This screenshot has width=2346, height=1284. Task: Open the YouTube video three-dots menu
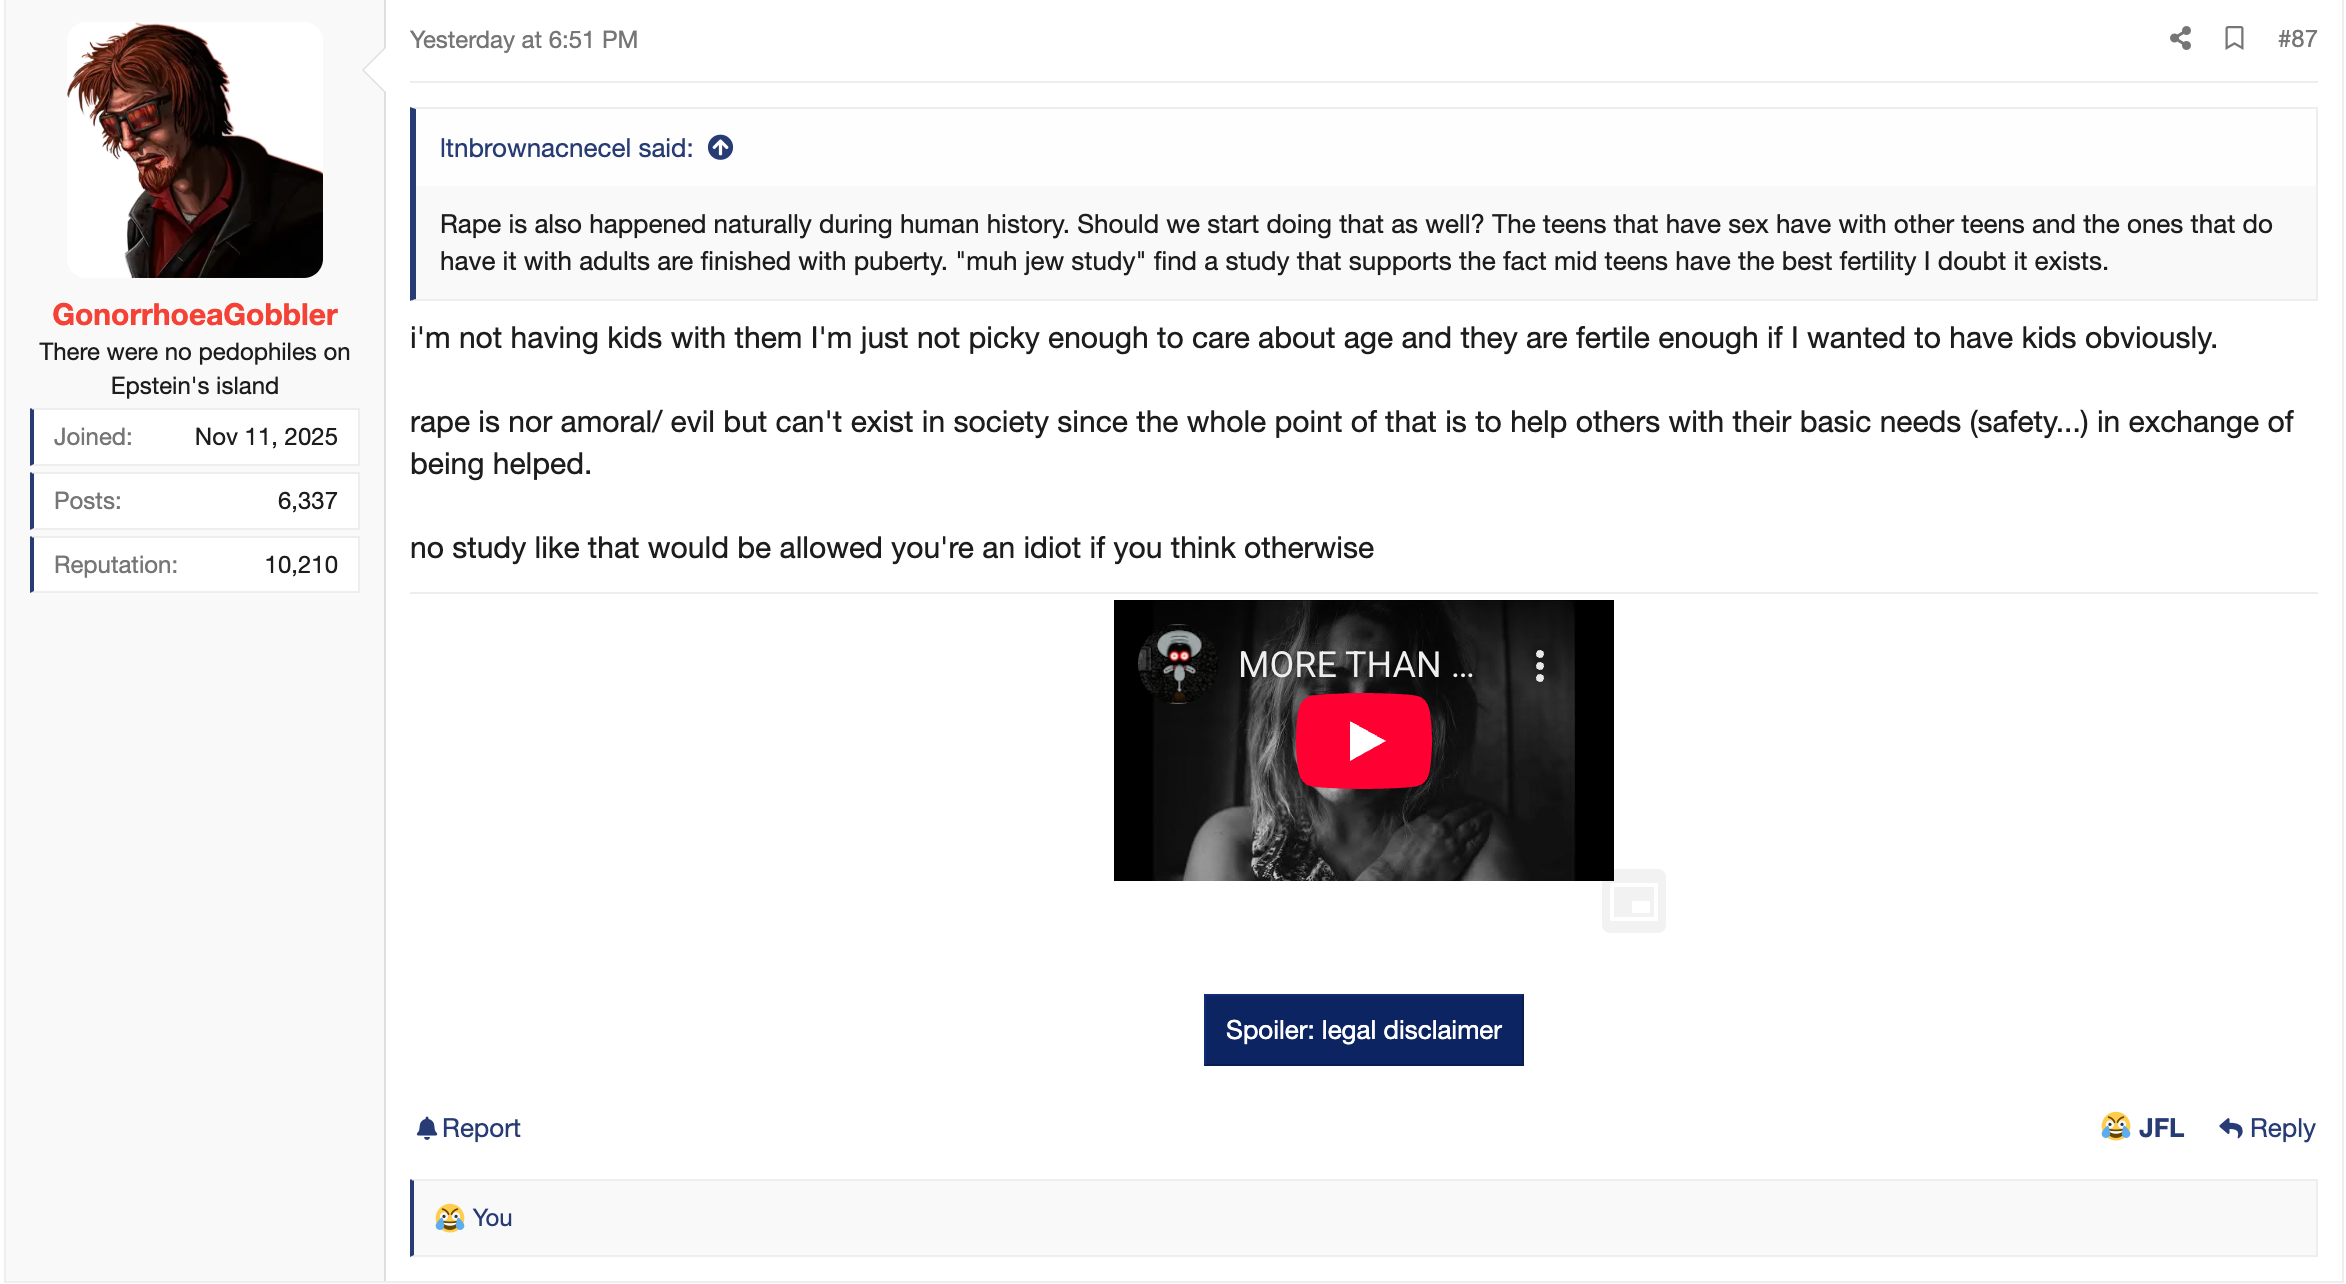click(1540, 666)
